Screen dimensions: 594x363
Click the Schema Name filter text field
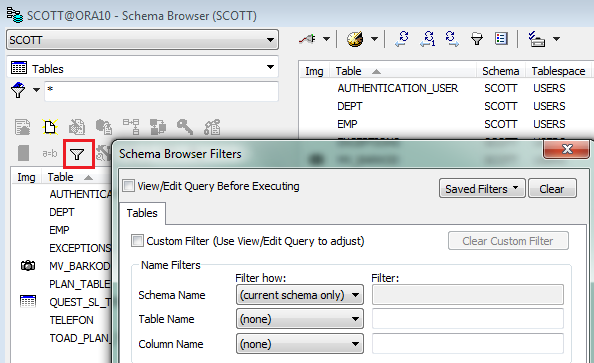(468, 295)
